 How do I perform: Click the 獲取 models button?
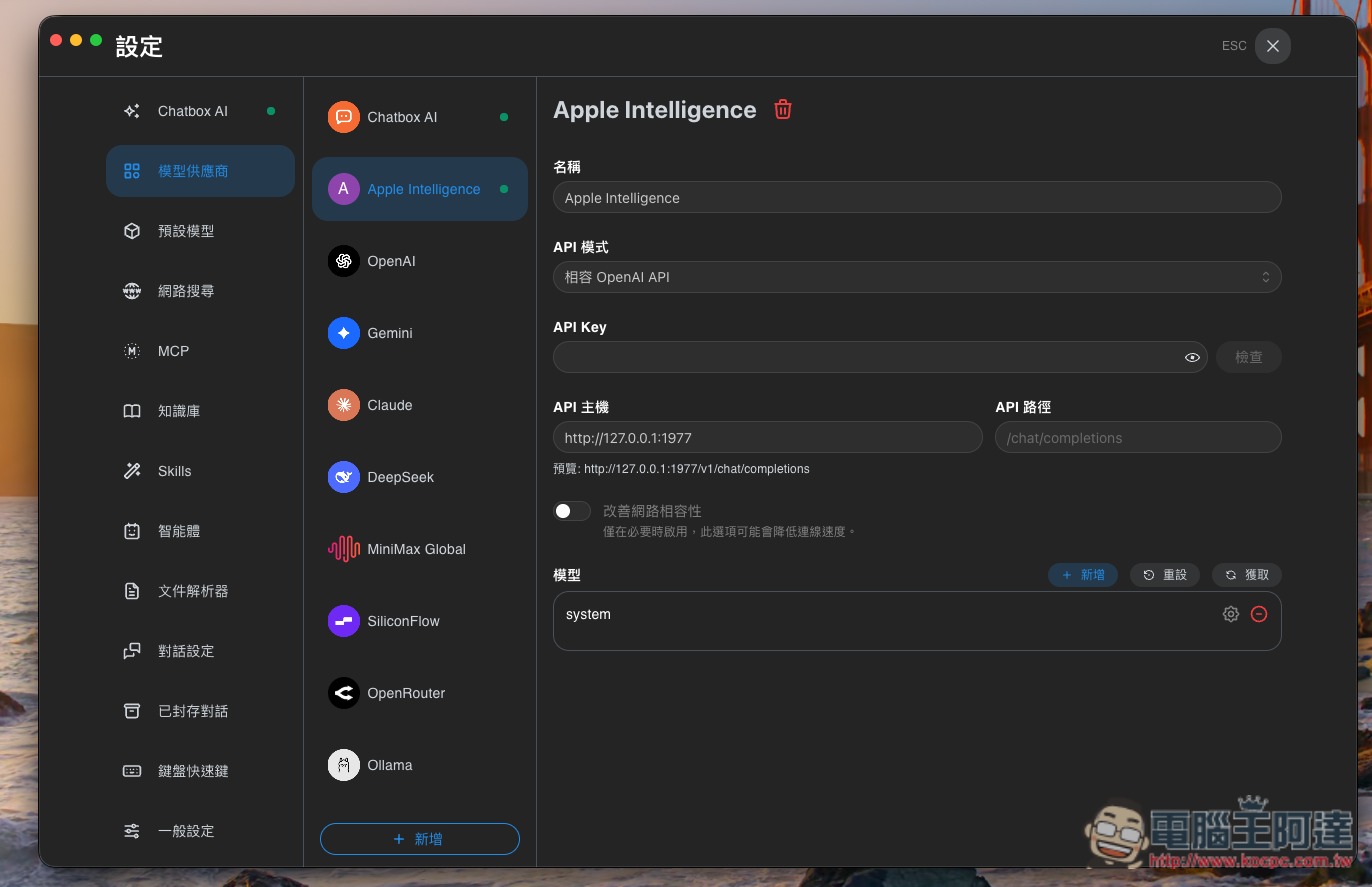pyautogui.click(x=1247, y=575)
